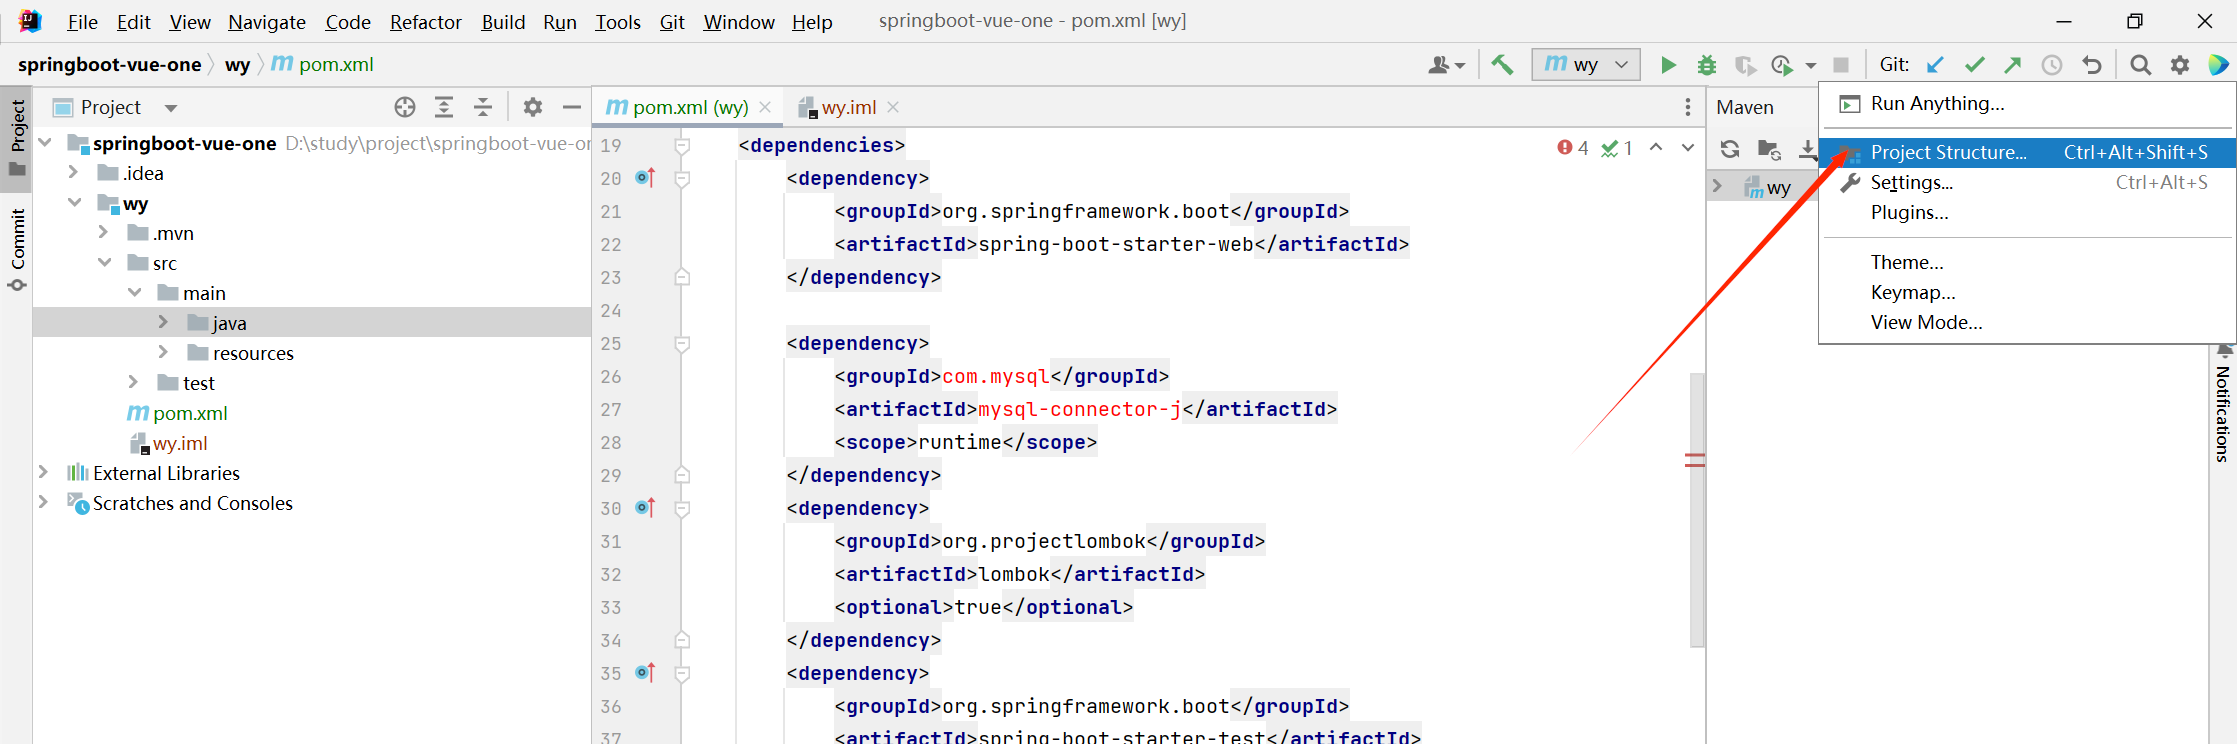Click the editor vertical scrollbar thumb

pyautogui.click(x=1697, y=510)
